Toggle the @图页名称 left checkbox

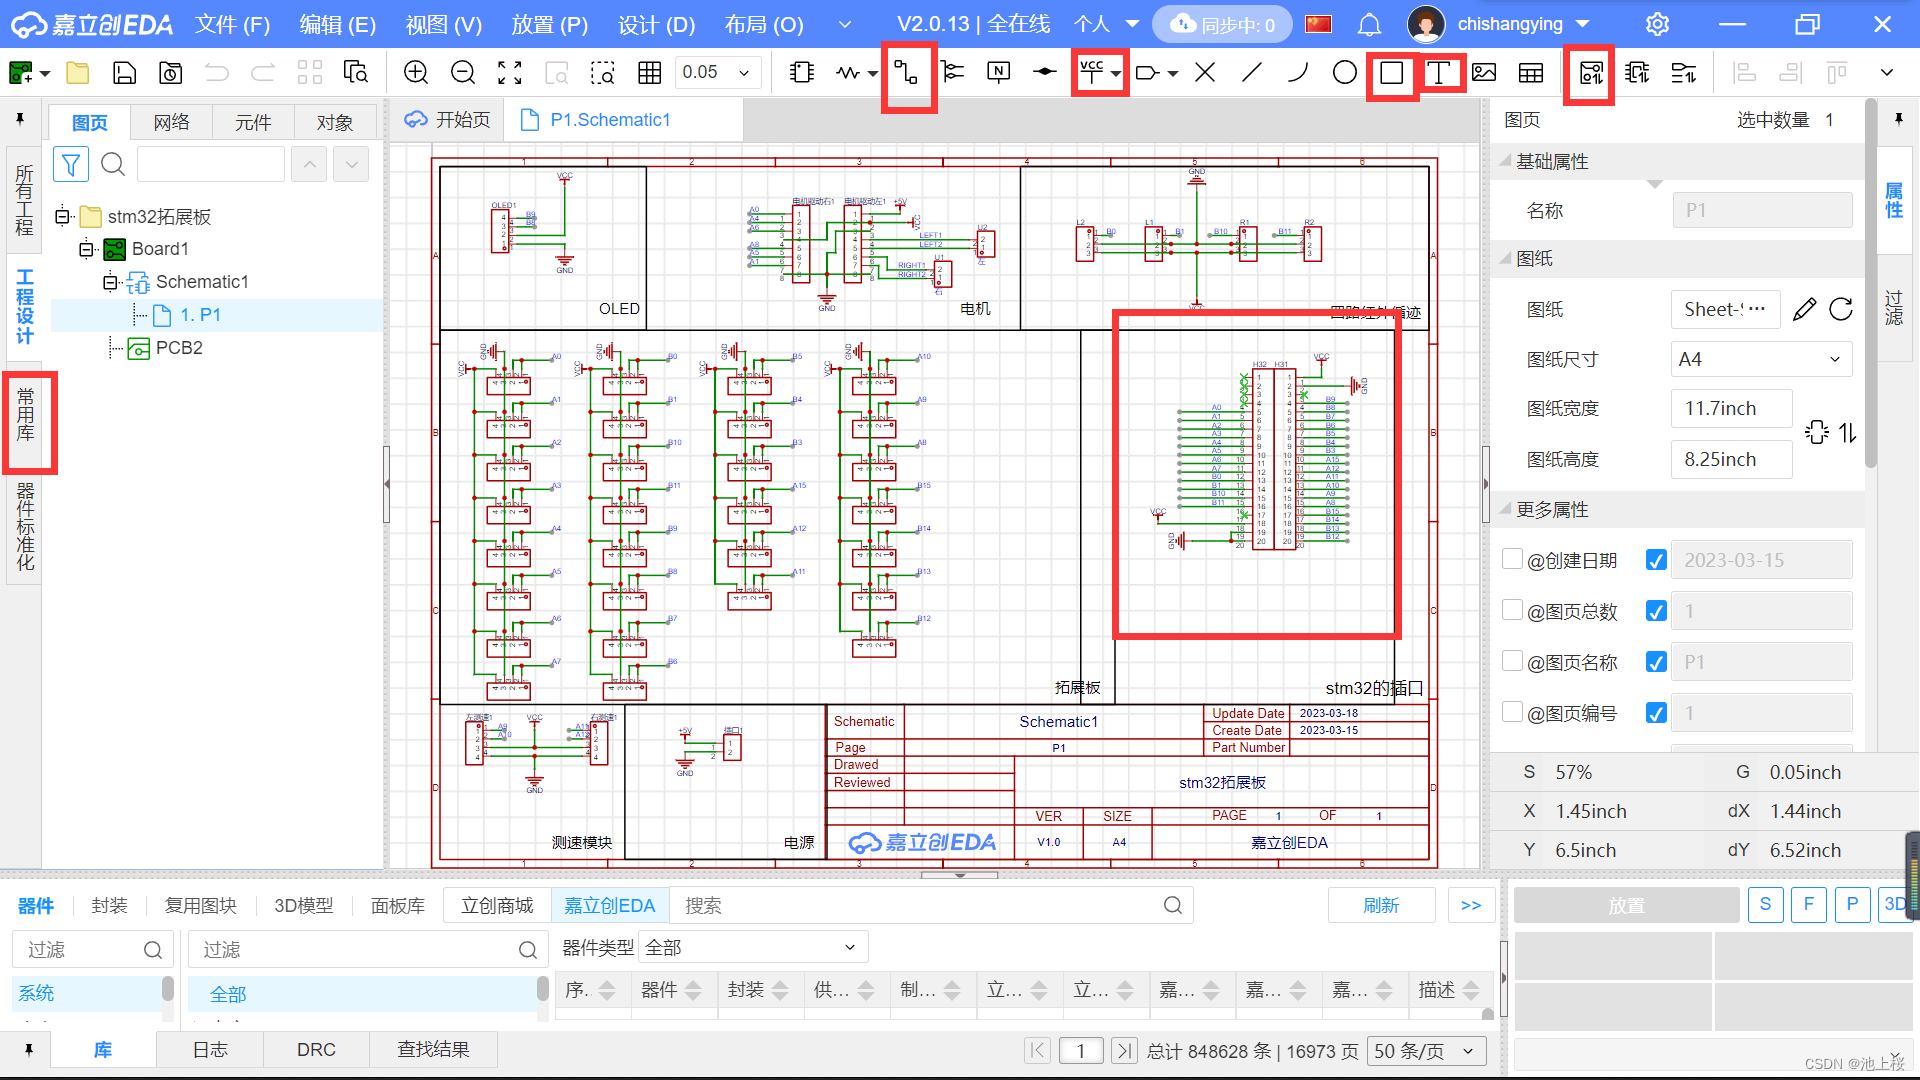point(1513,661)
